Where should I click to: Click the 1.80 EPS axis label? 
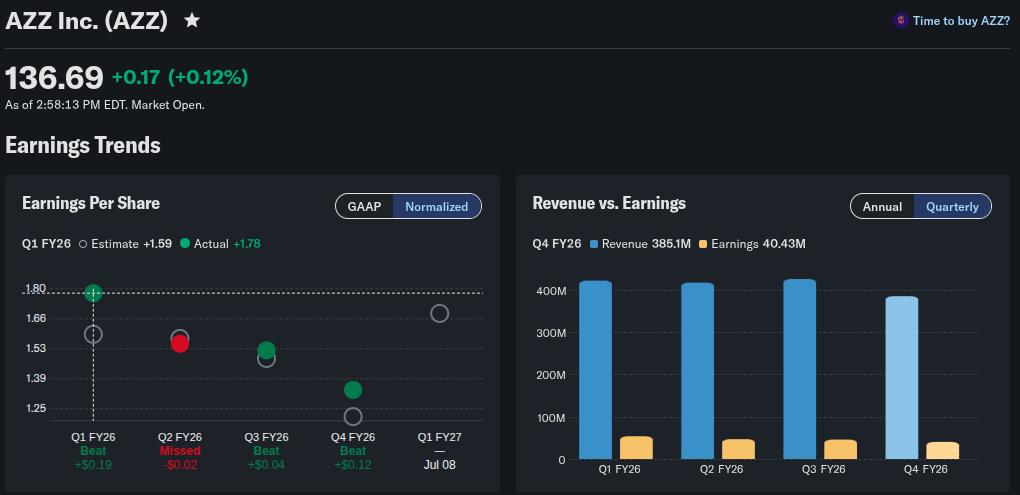click(35, 288)
